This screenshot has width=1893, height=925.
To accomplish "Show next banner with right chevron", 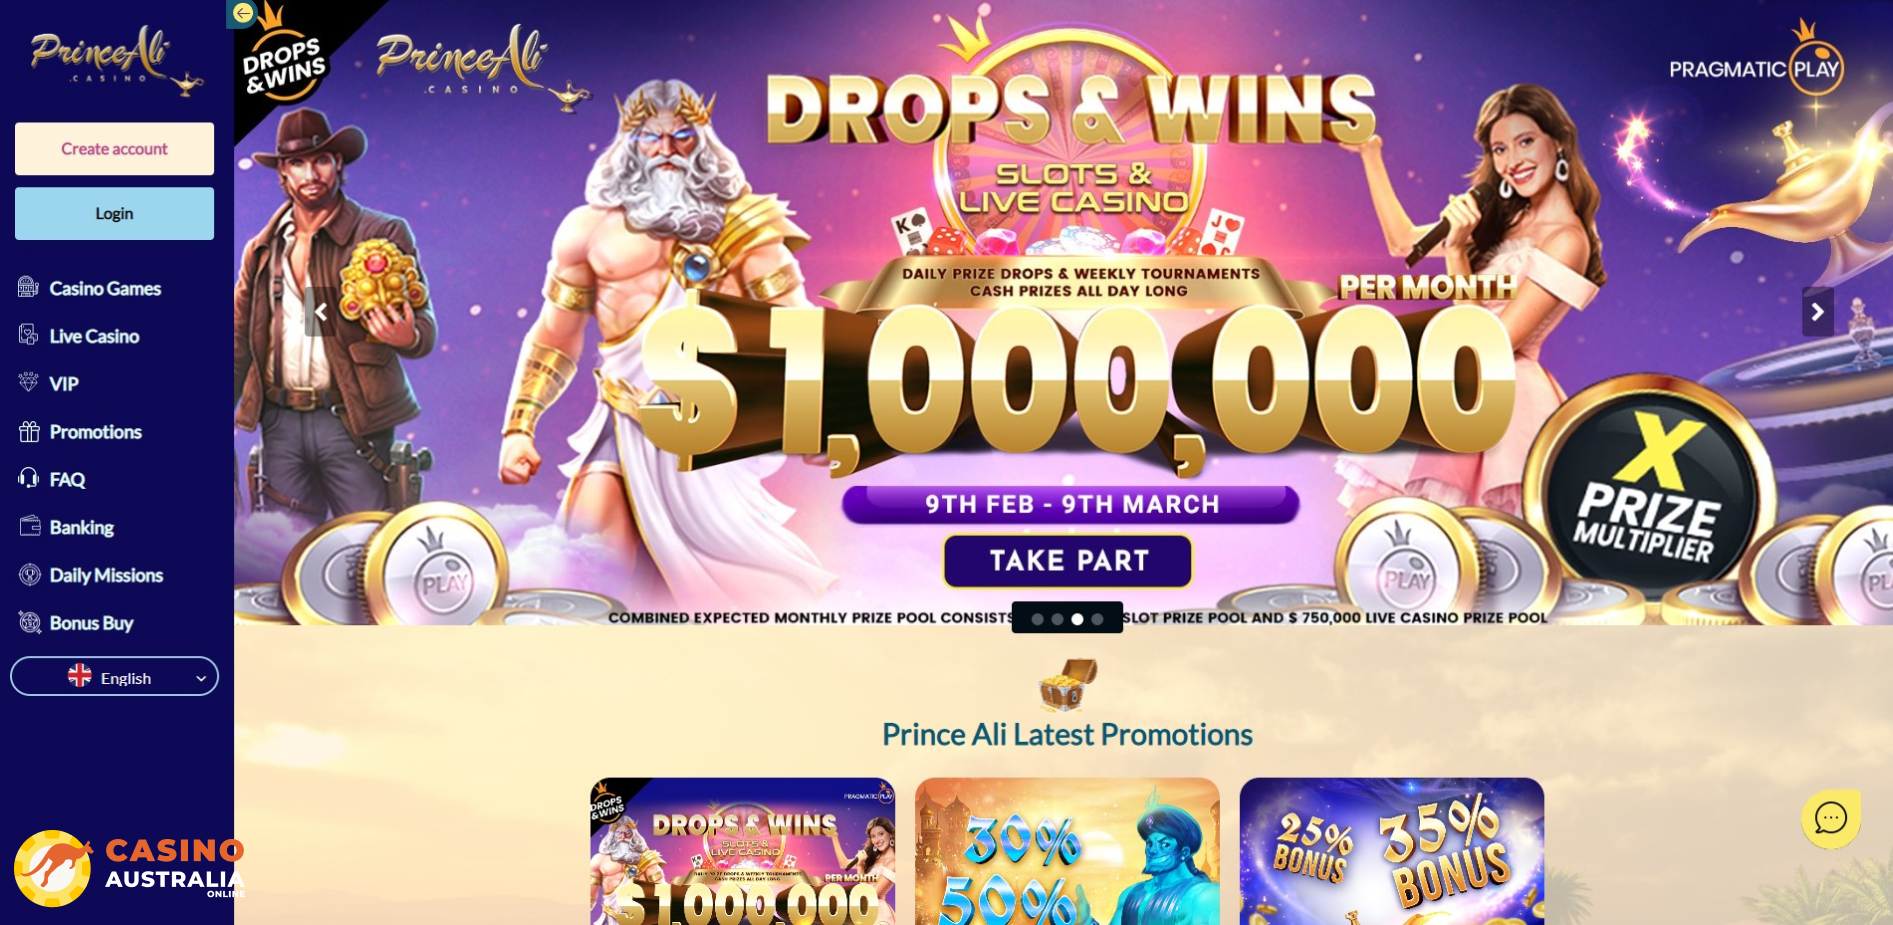I will tap(1817, 312).
